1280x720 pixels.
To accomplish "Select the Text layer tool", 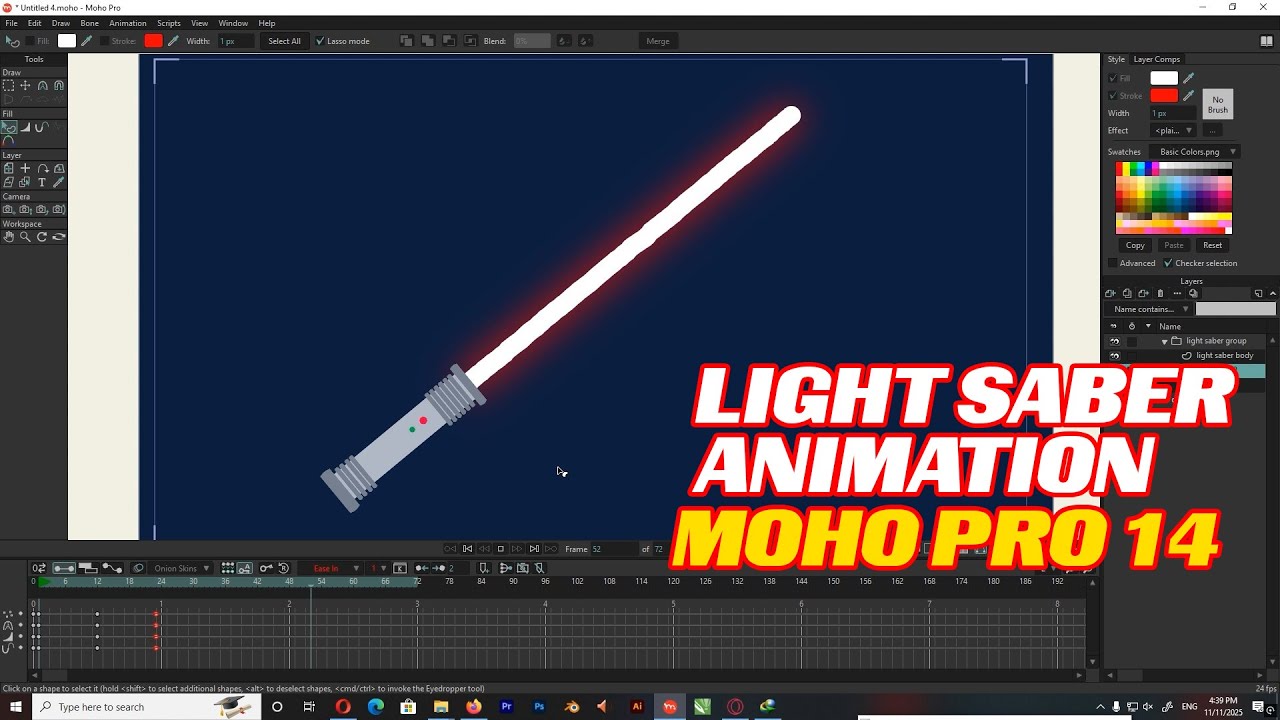I will click(x=42, y=183).
